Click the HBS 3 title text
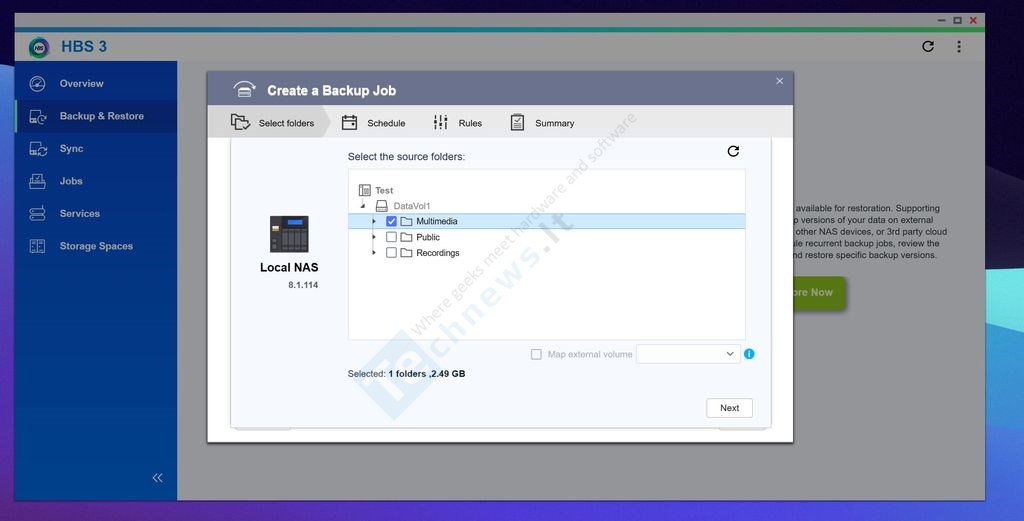Viewport: 1024px width, 521px height. click(x=84, y=47)
